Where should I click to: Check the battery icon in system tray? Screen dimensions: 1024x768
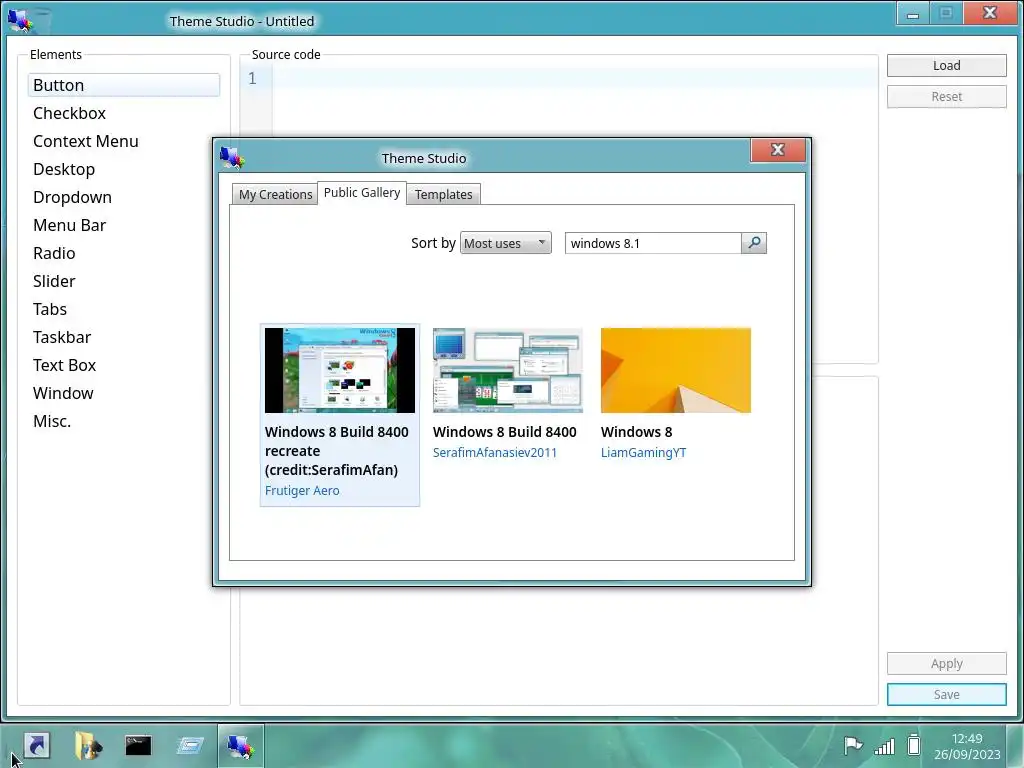pyautogui.click(x=914, y=745)
